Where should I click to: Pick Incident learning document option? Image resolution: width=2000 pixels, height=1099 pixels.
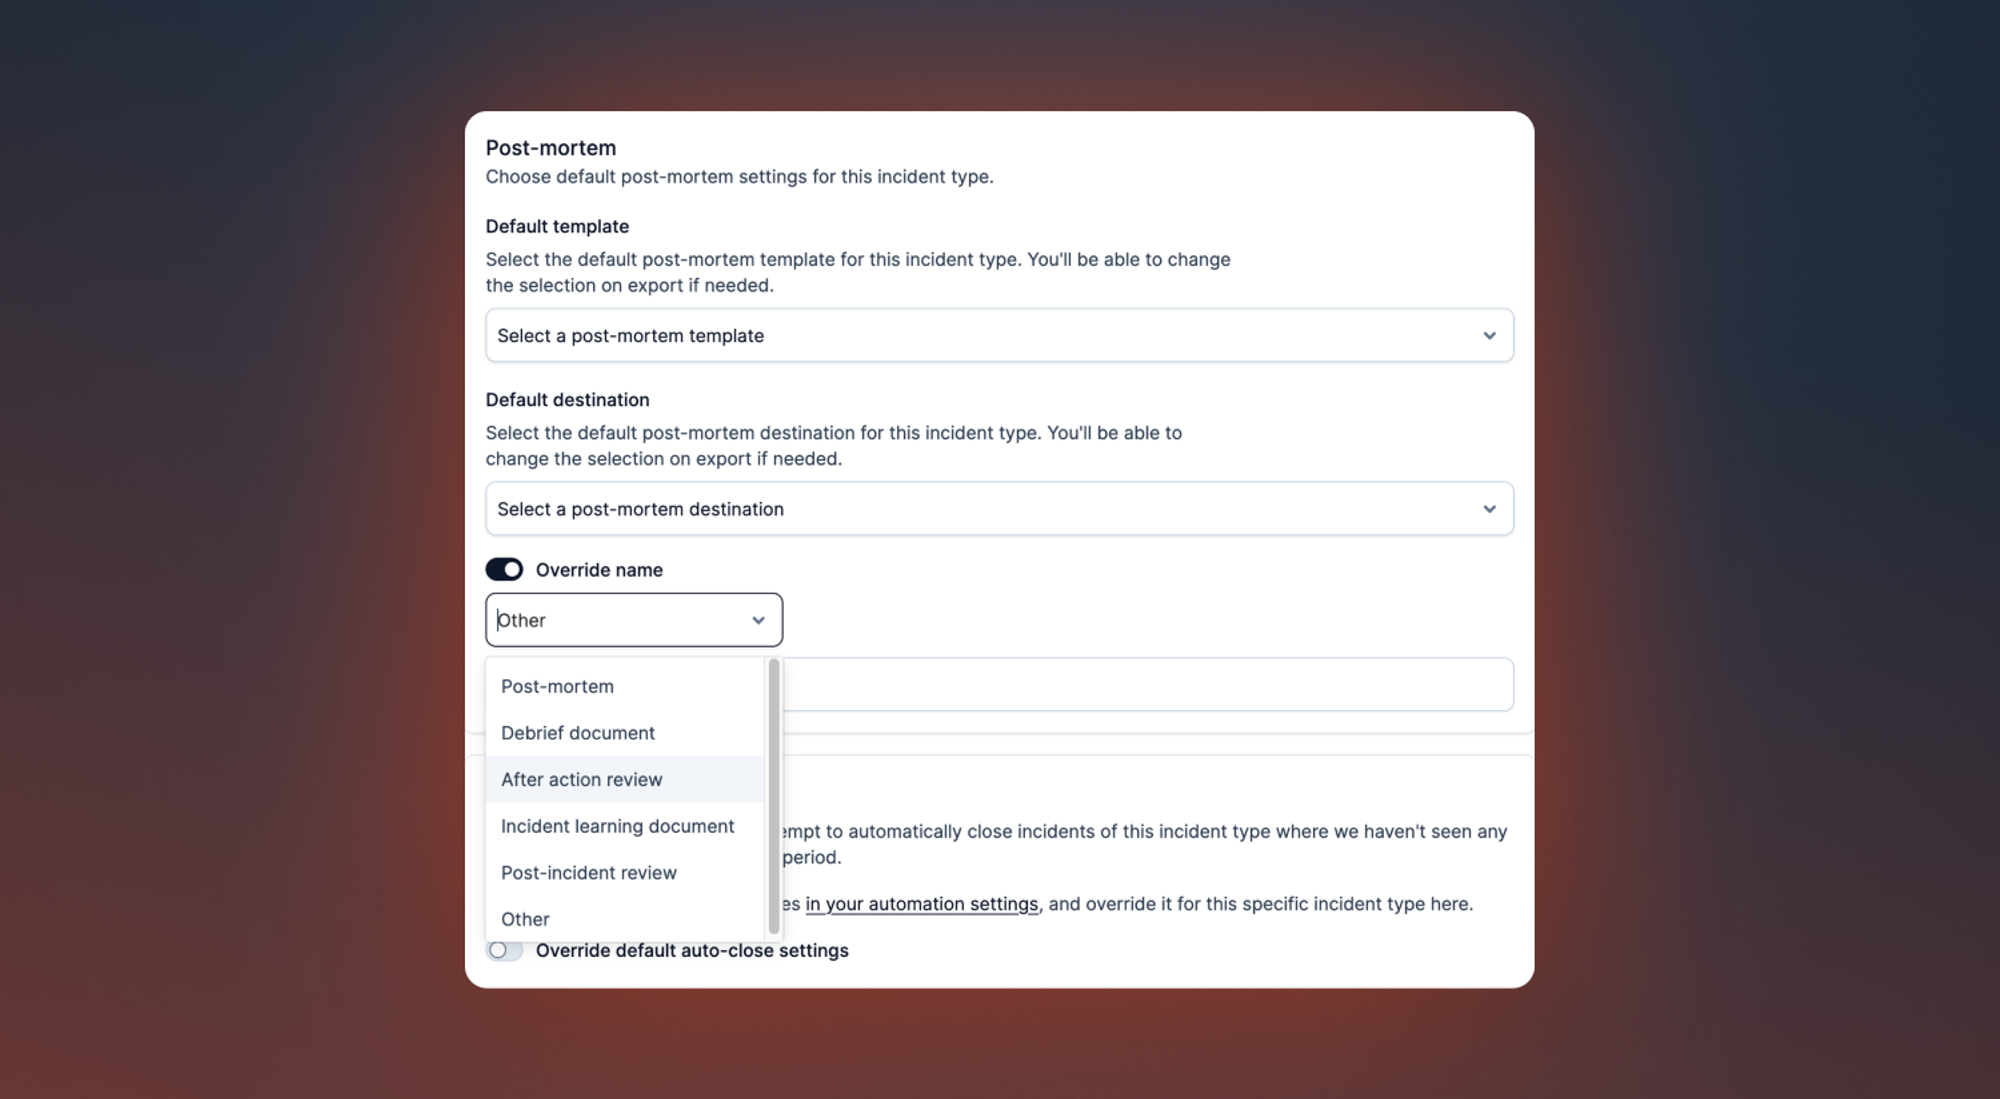coord(625,826)
